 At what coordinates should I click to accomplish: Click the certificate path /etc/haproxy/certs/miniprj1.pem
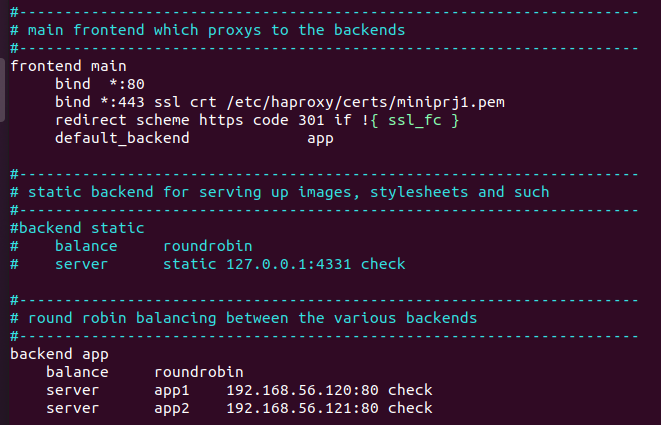[x=365, y=102]
